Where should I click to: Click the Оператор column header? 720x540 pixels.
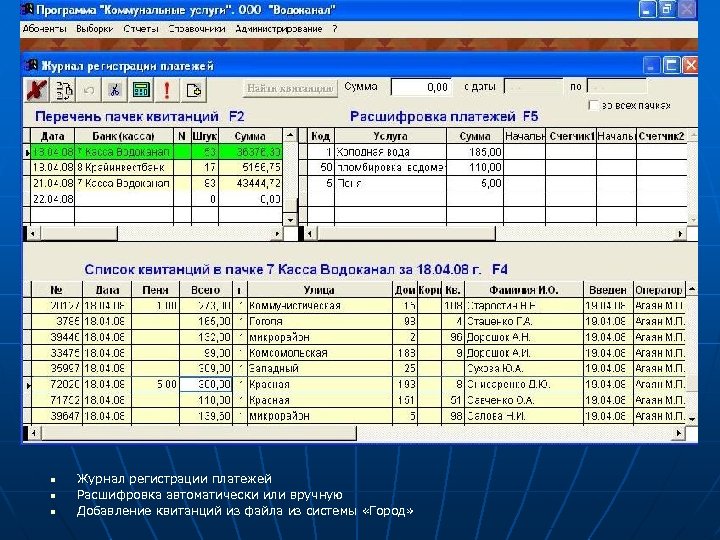[659, 290]
